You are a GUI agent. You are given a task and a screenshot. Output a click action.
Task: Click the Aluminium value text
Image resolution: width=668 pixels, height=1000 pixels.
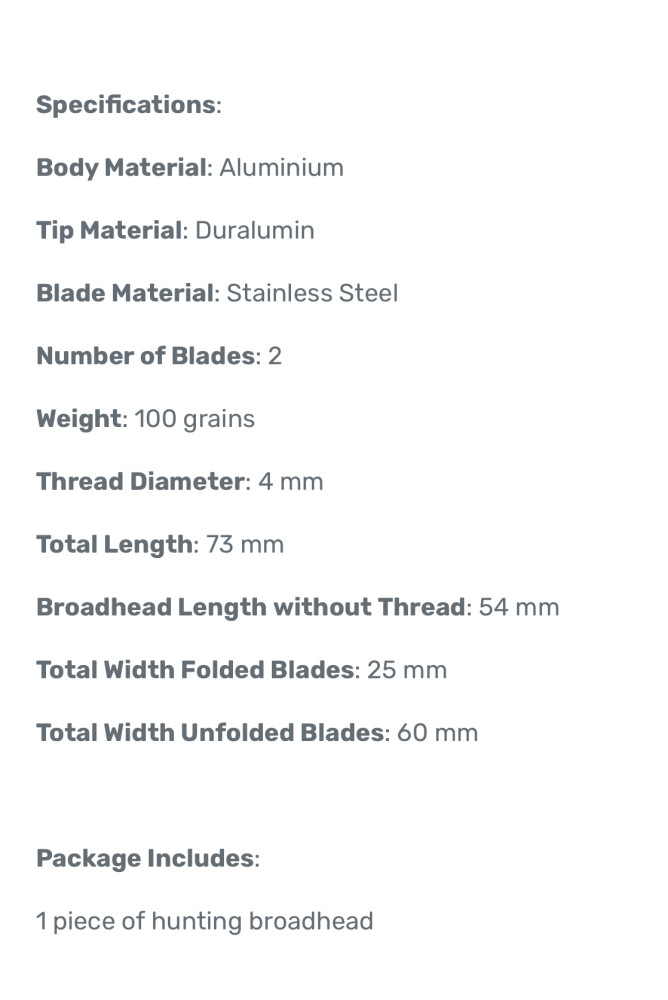point(281,168)
